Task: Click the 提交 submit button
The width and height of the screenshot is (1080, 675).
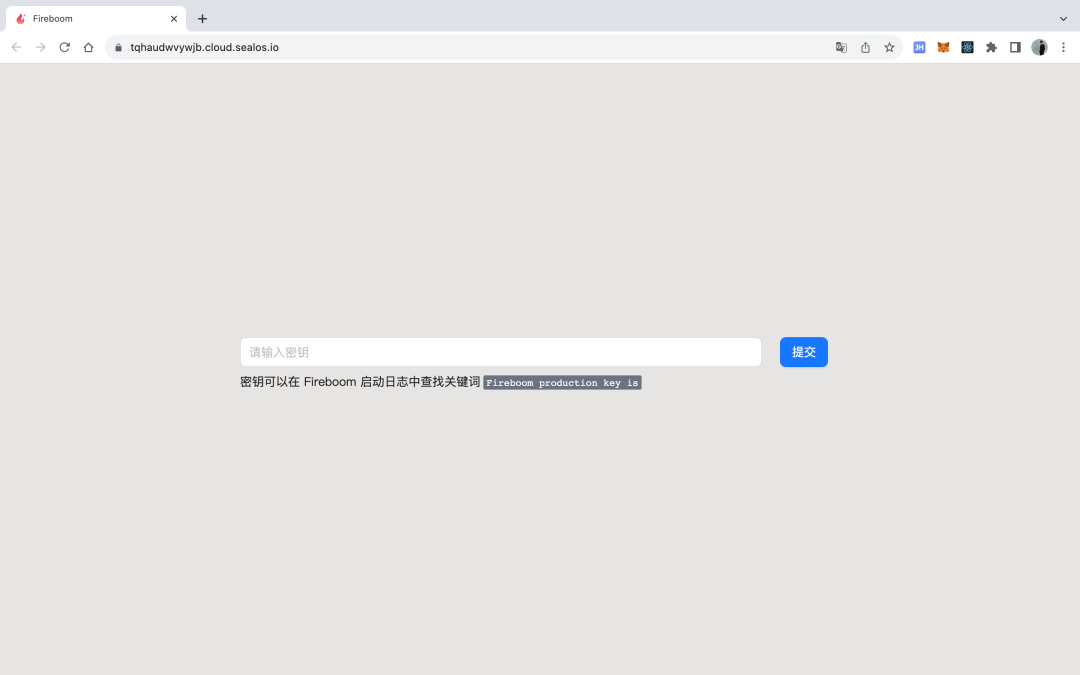Action: click(x=804, y=352)
